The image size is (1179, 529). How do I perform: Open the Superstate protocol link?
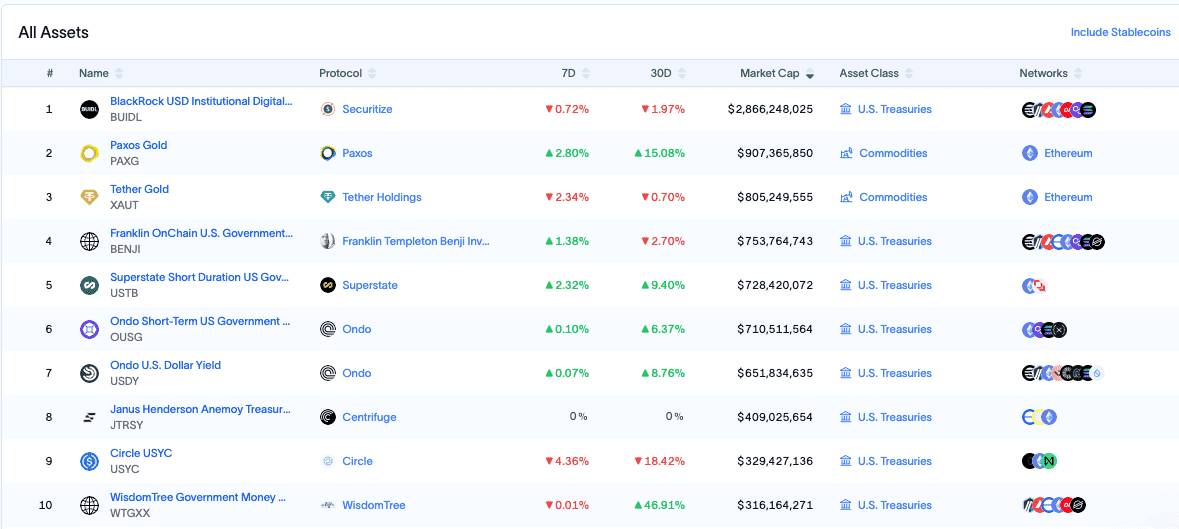coord(370,286)
